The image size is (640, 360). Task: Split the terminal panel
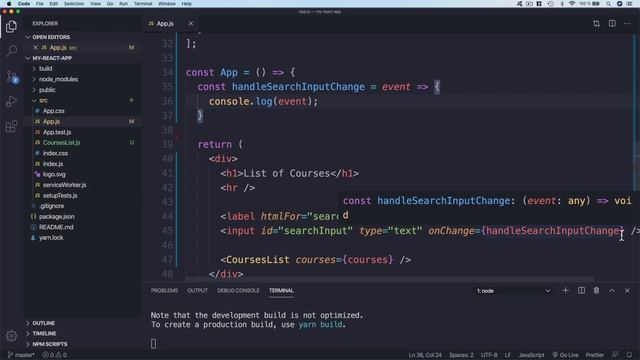tap(581, 291)
